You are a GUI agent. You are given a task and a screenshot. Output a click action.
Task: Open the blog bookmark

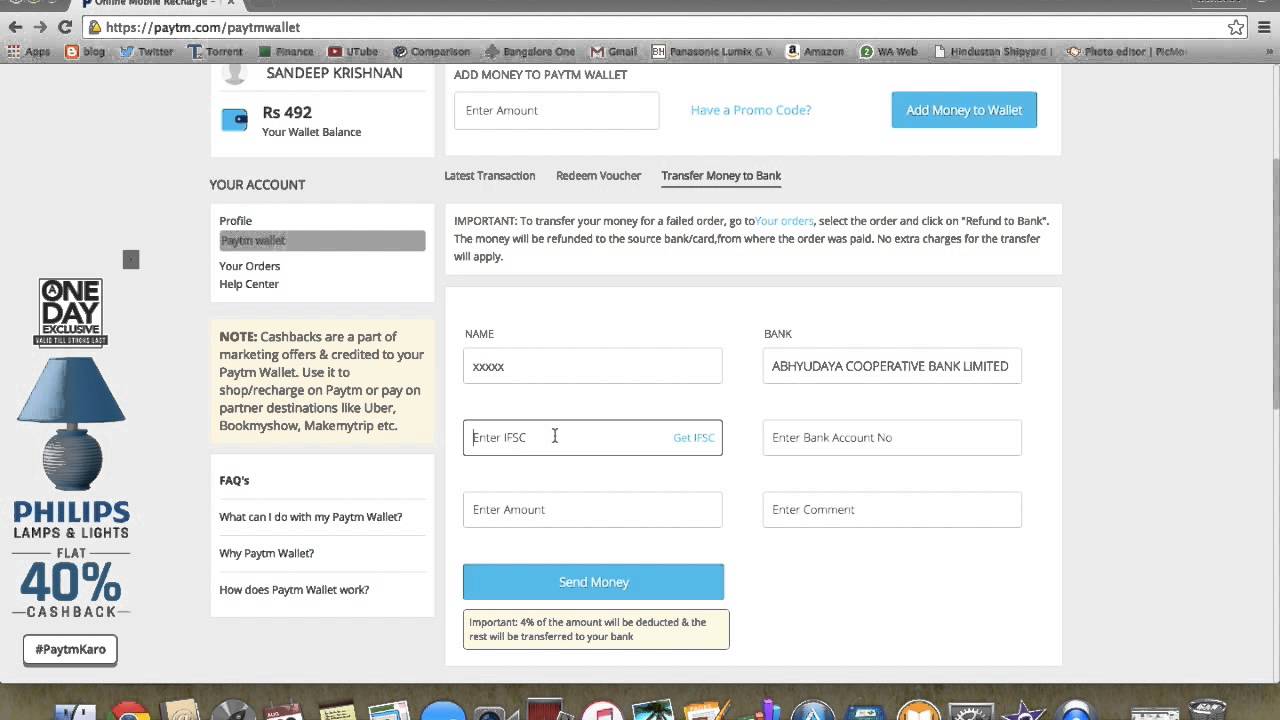click(x=85, y=51)
